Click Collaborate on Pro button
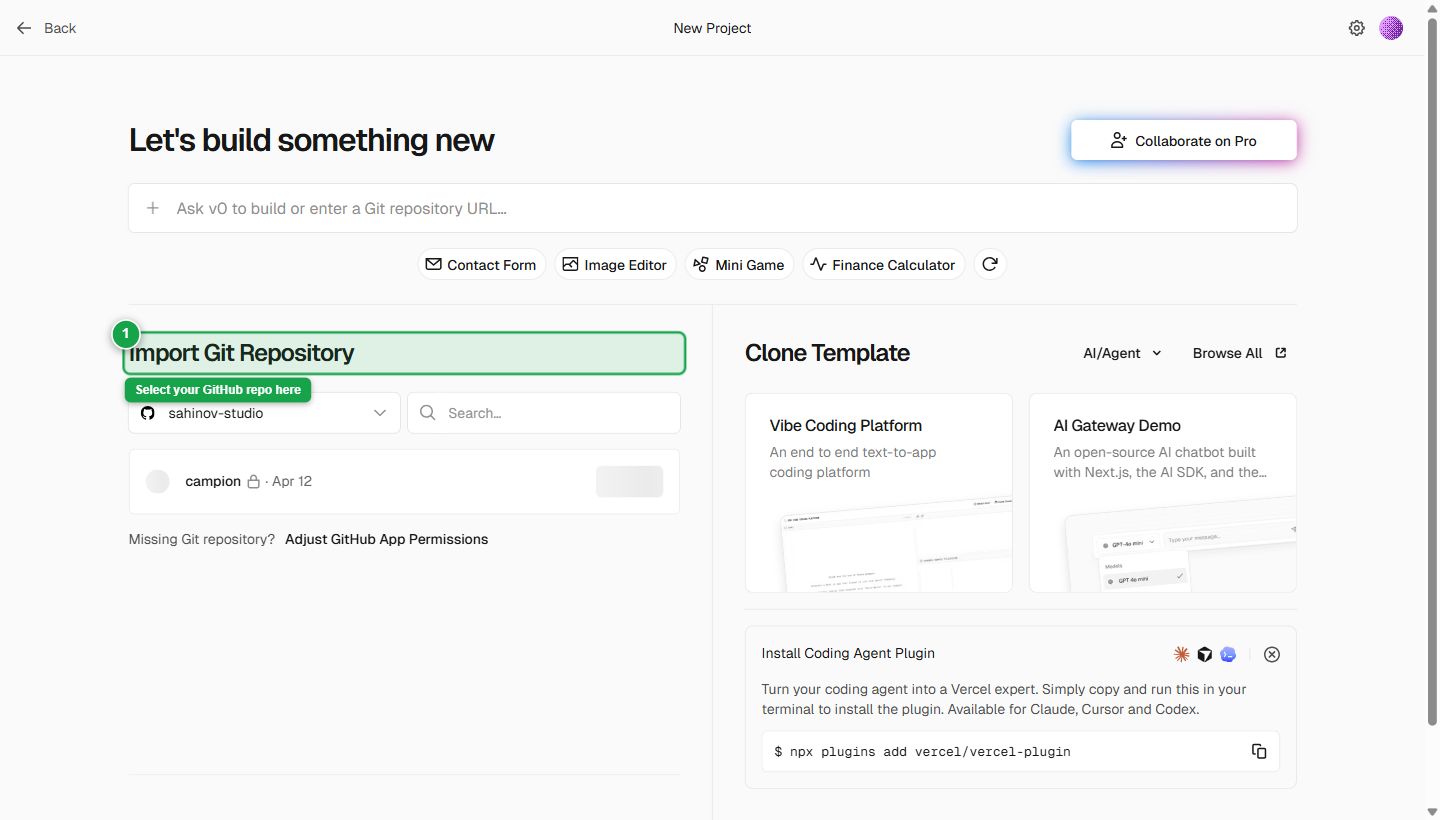1440x820 pixels. (x=1184, y=141)
